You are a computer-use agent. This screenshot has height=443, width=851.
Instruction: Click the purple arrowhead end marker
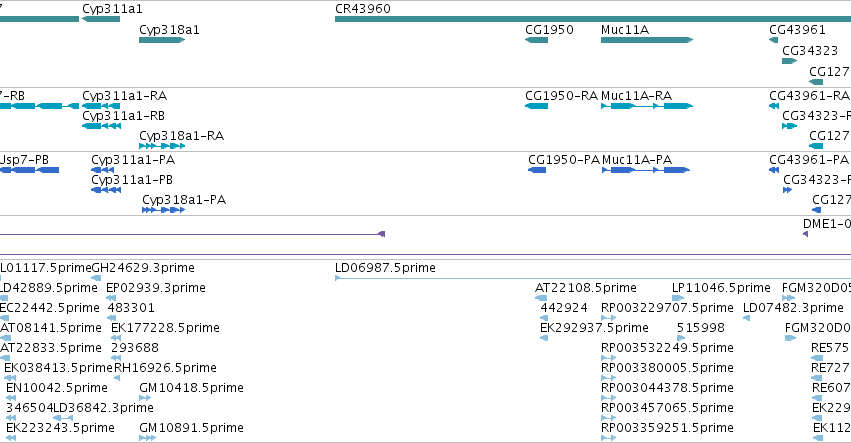point(382,234)
